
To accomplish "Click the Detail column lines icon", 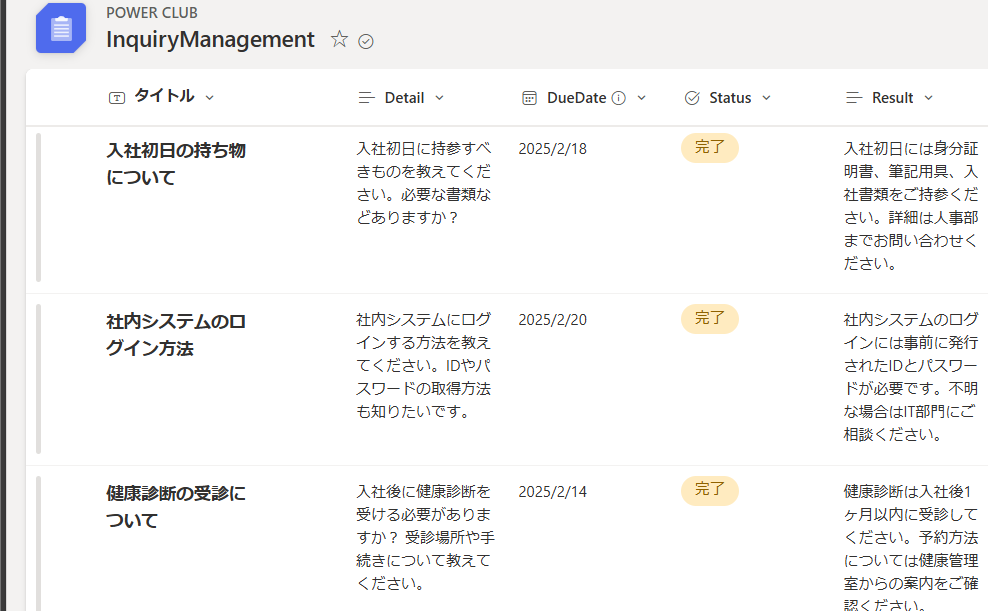I will 366,98.
